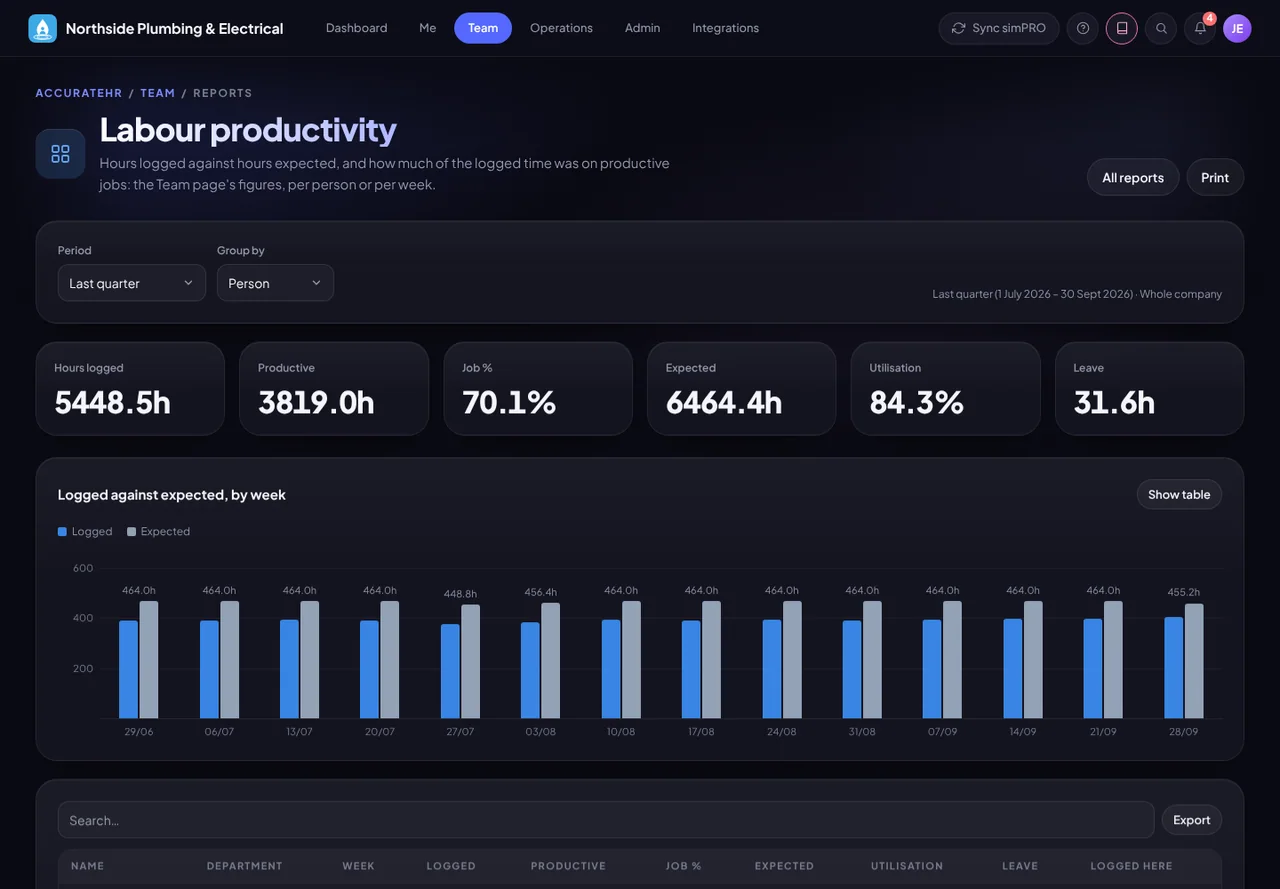This screenshot has height=889, width=1280.
Task: Sort by the Utilisation column header
Action: click(x=907, y=866)
